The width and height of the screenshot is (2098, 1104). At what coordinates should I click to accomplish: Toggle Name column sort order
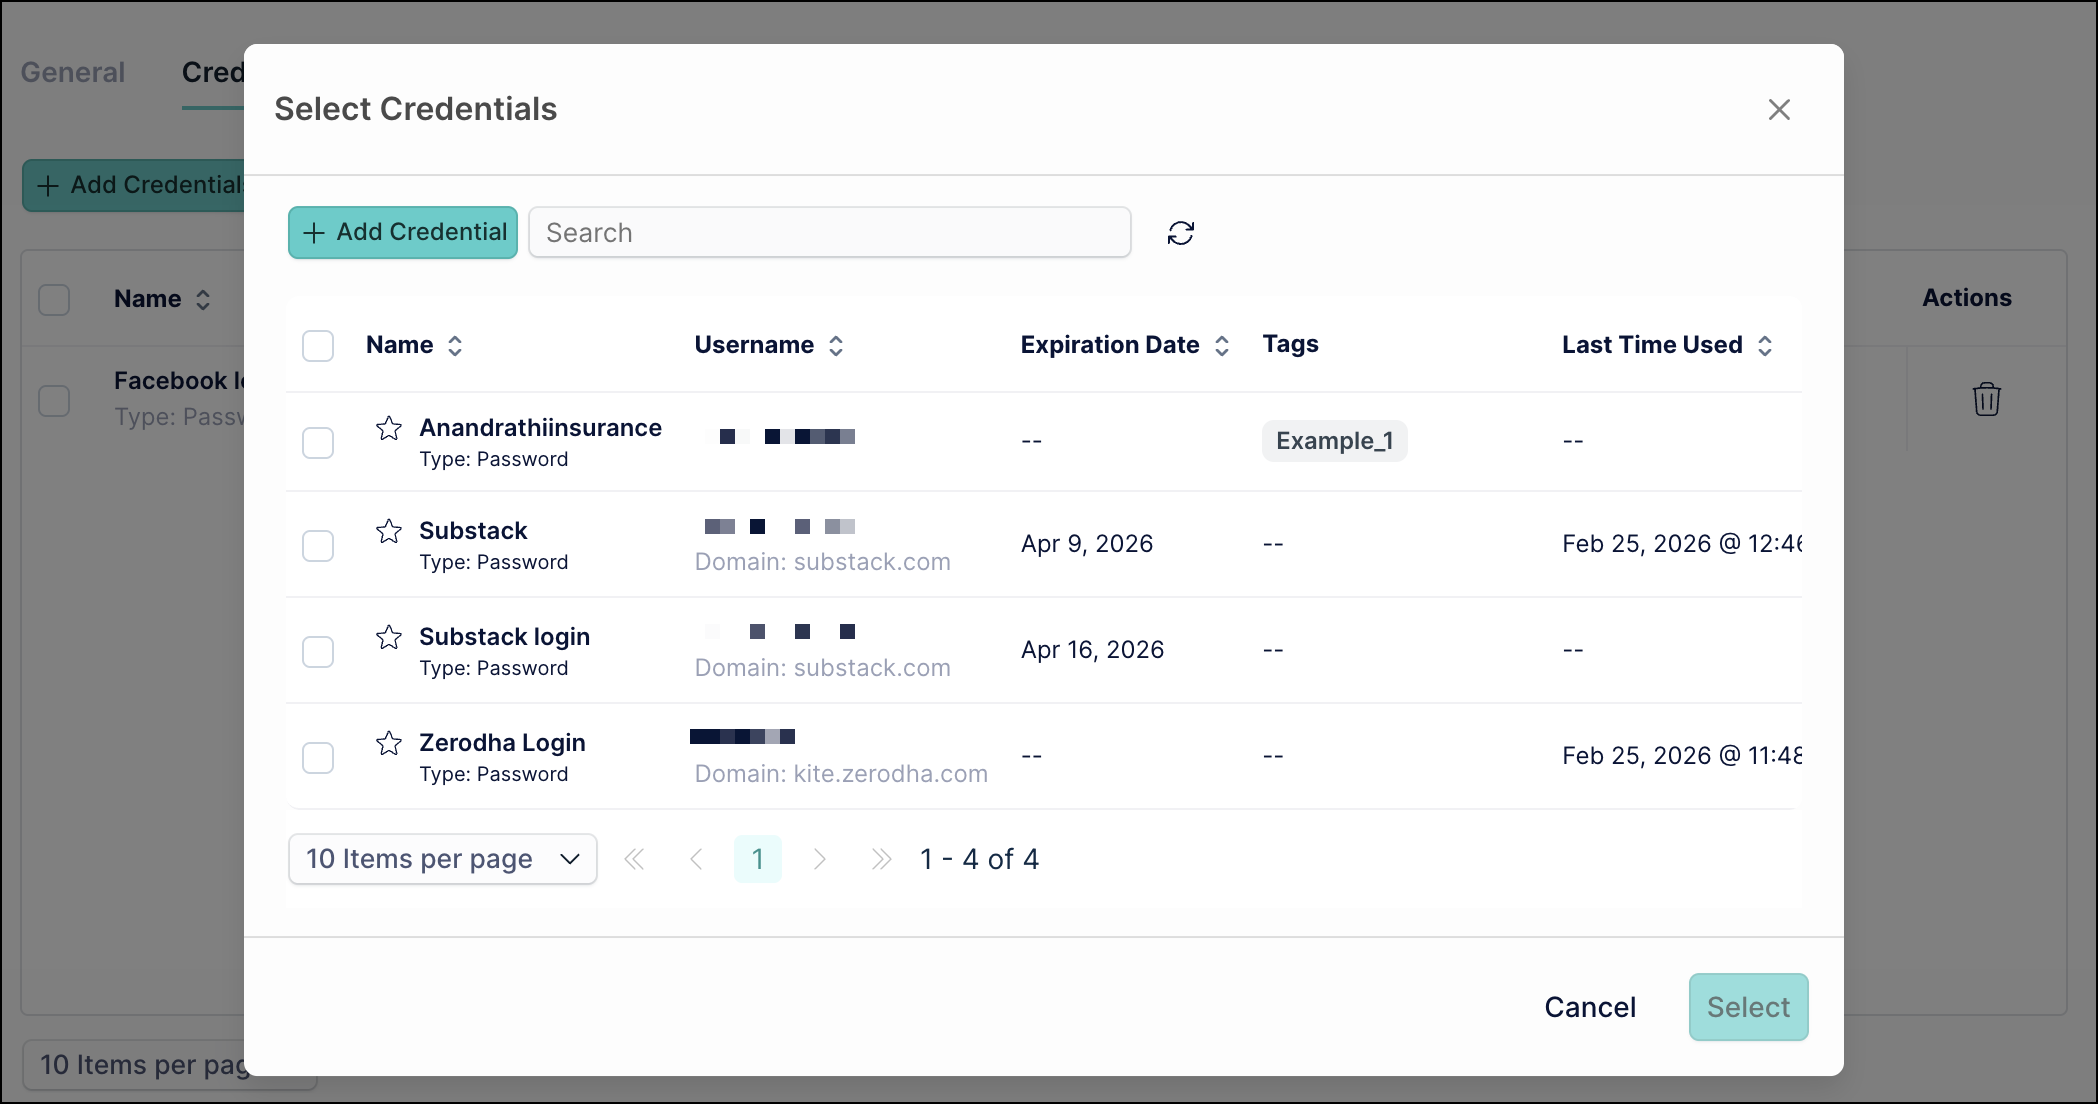click(x=455, y=344)
